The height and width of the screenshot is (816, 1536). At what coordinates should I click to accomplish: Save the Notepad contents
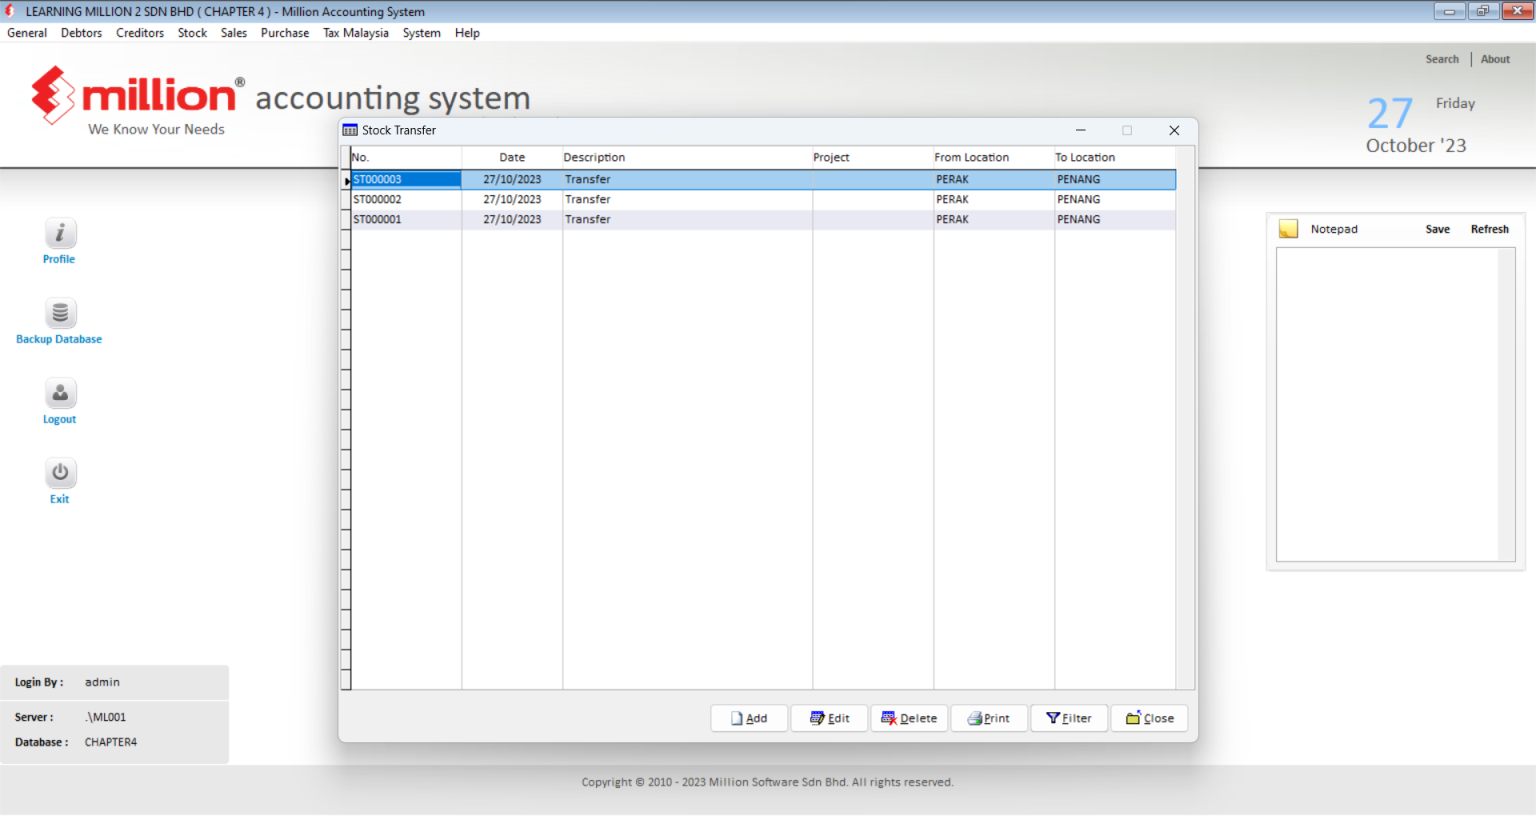click(1437, 229)
